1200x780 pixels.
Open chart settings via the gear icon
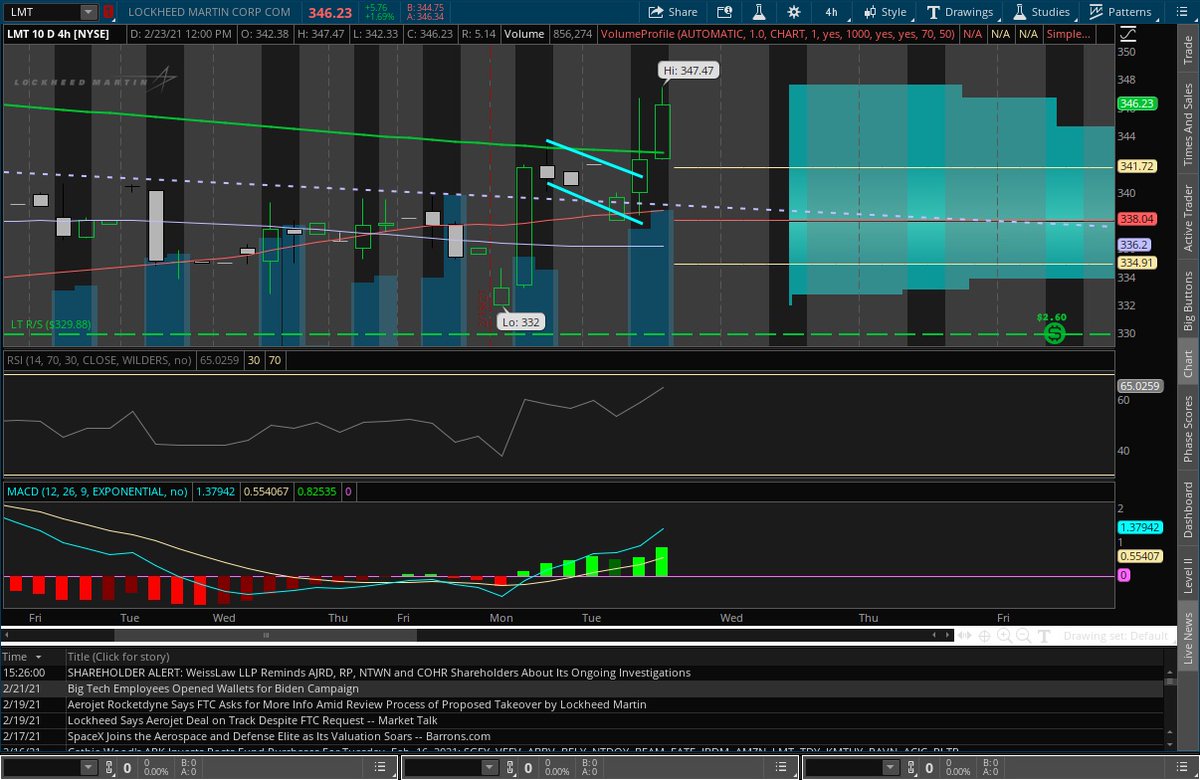[x=793, y=12]
